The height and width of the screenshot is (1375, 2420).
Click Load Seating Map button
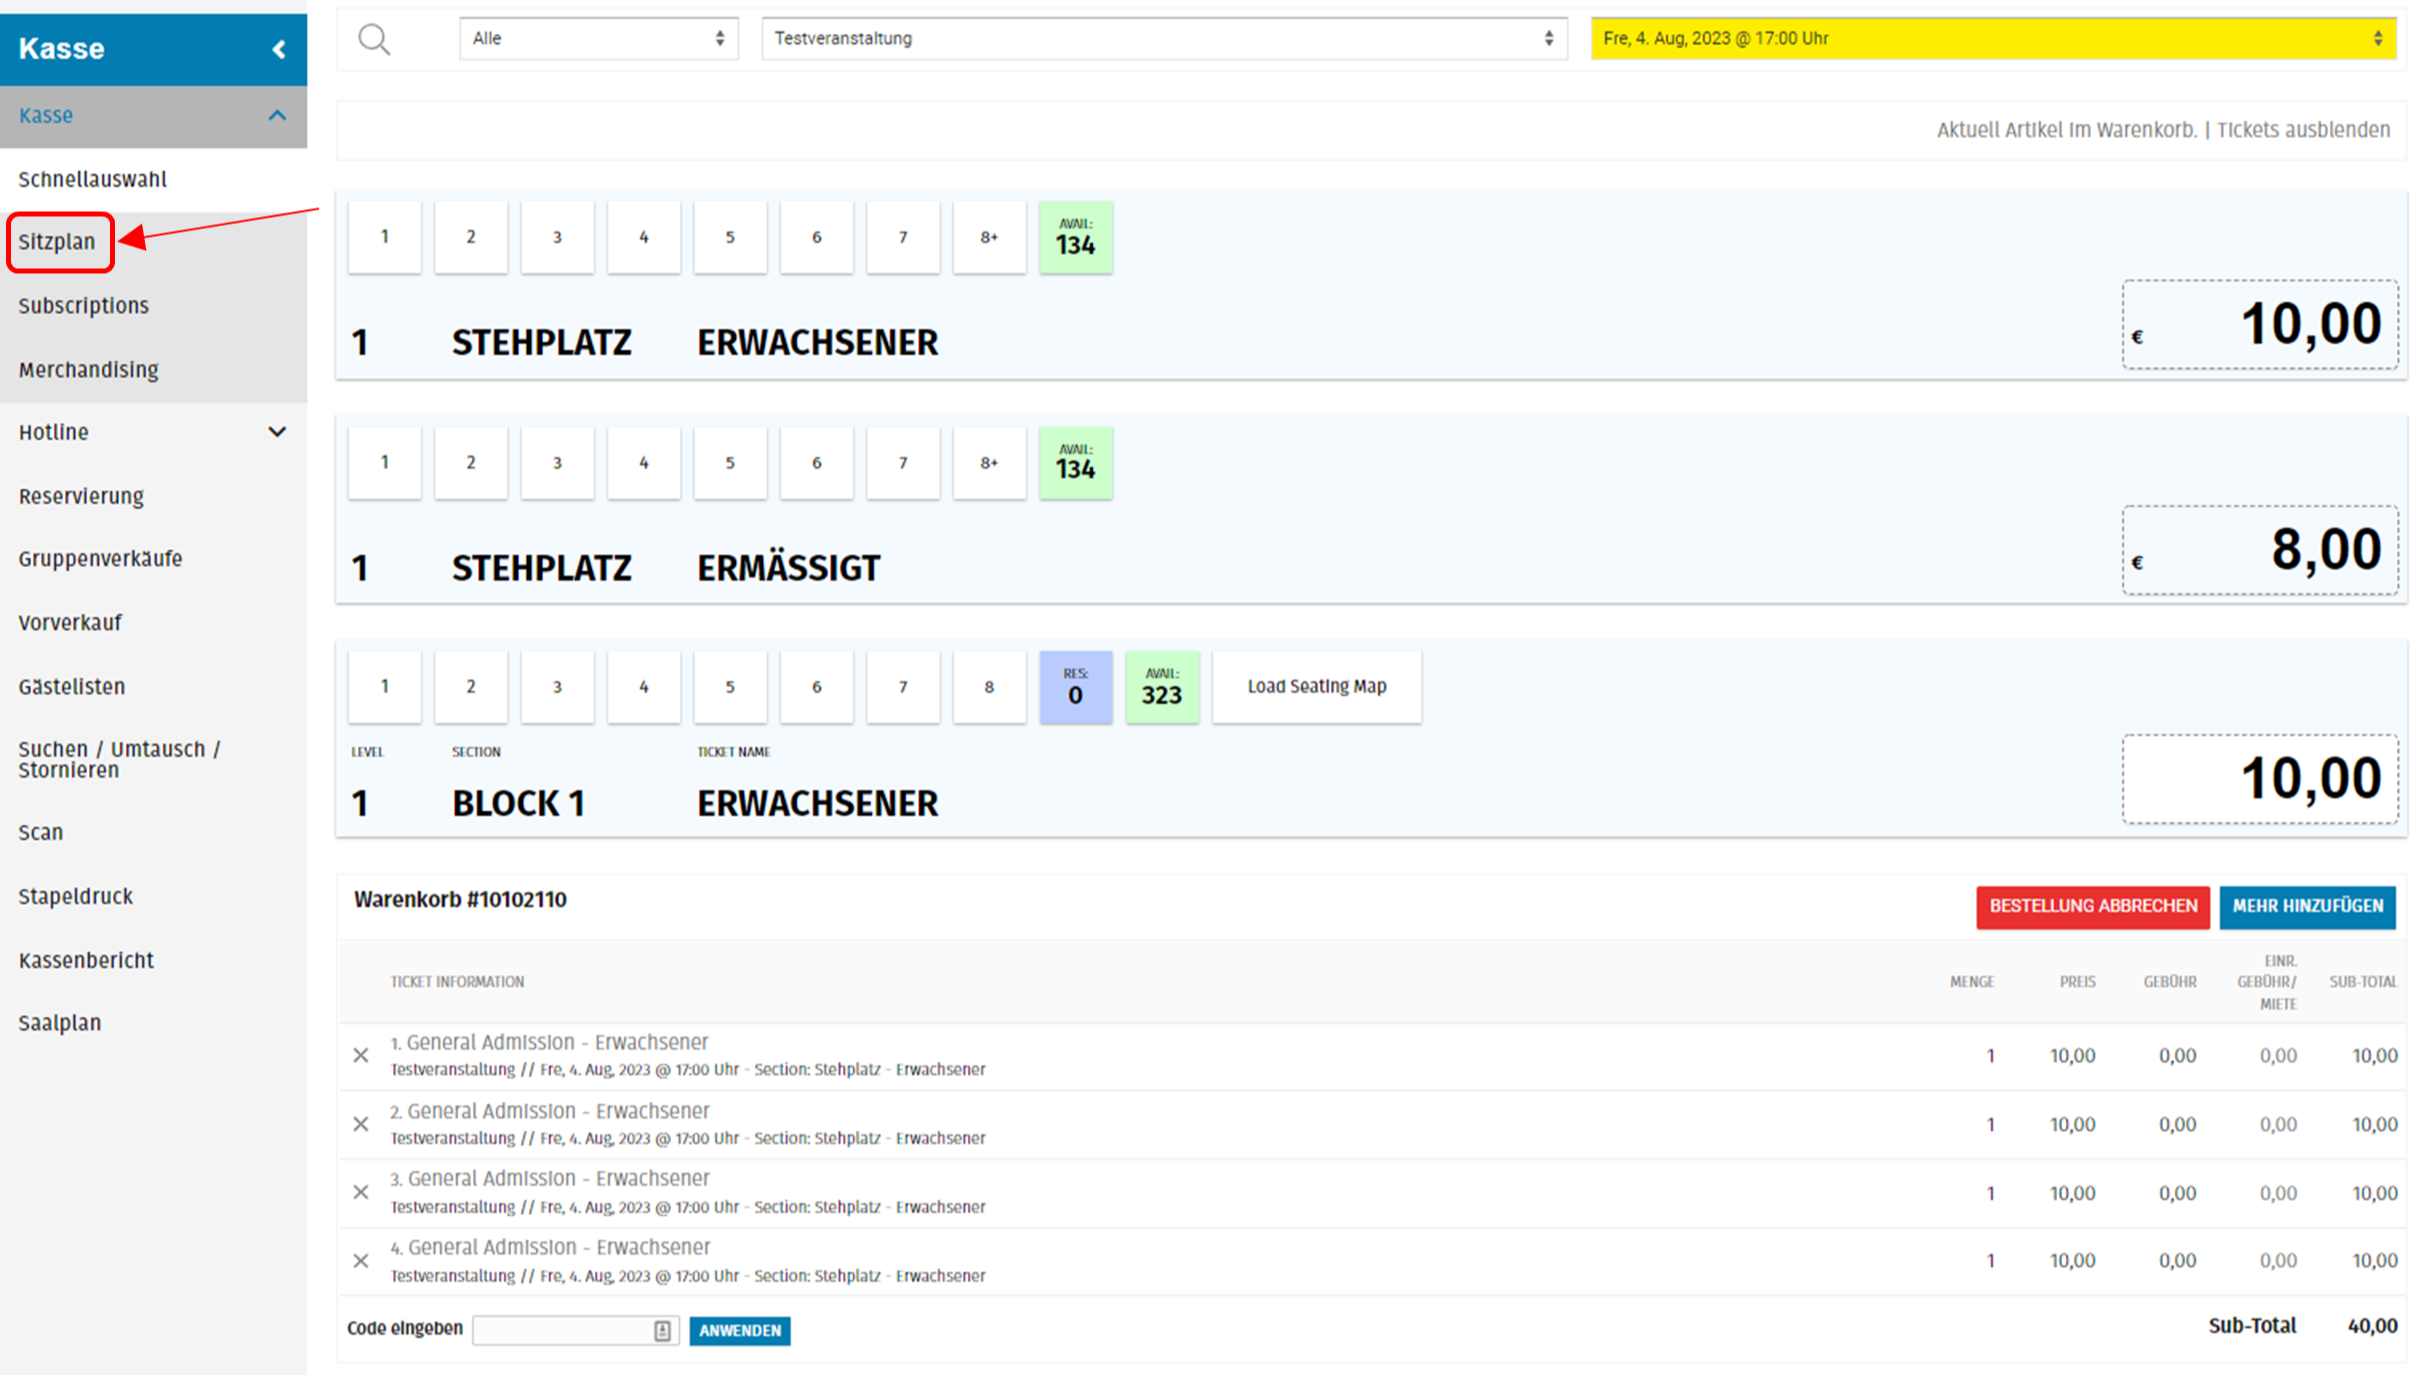point(1316,687)
